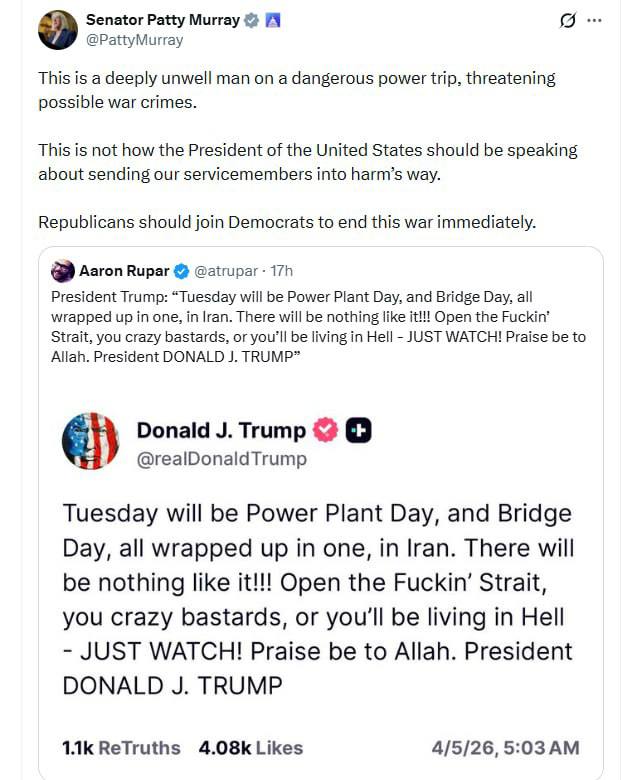Click the @atrupar handle

pyautogui.click(x=226, y=271)
